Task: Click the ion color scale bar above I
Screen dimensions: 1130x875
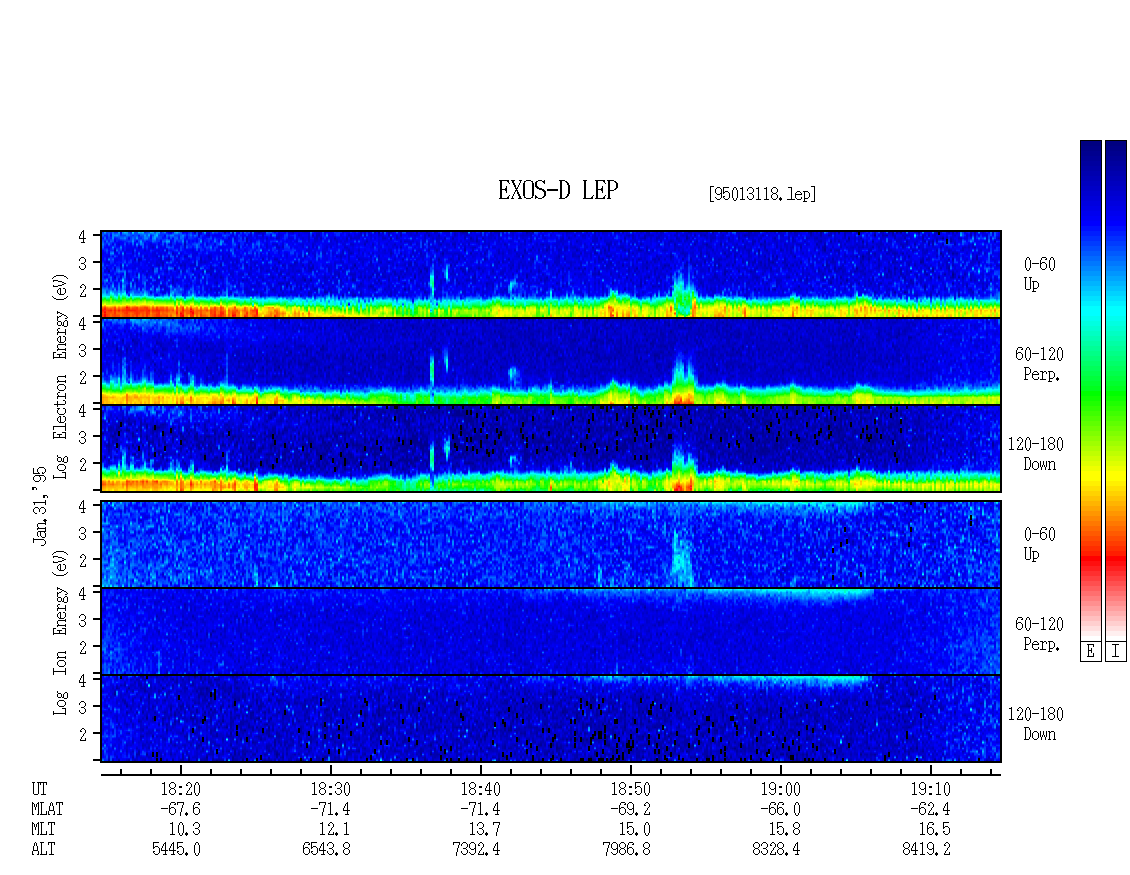Action: tap(1116, 390)
